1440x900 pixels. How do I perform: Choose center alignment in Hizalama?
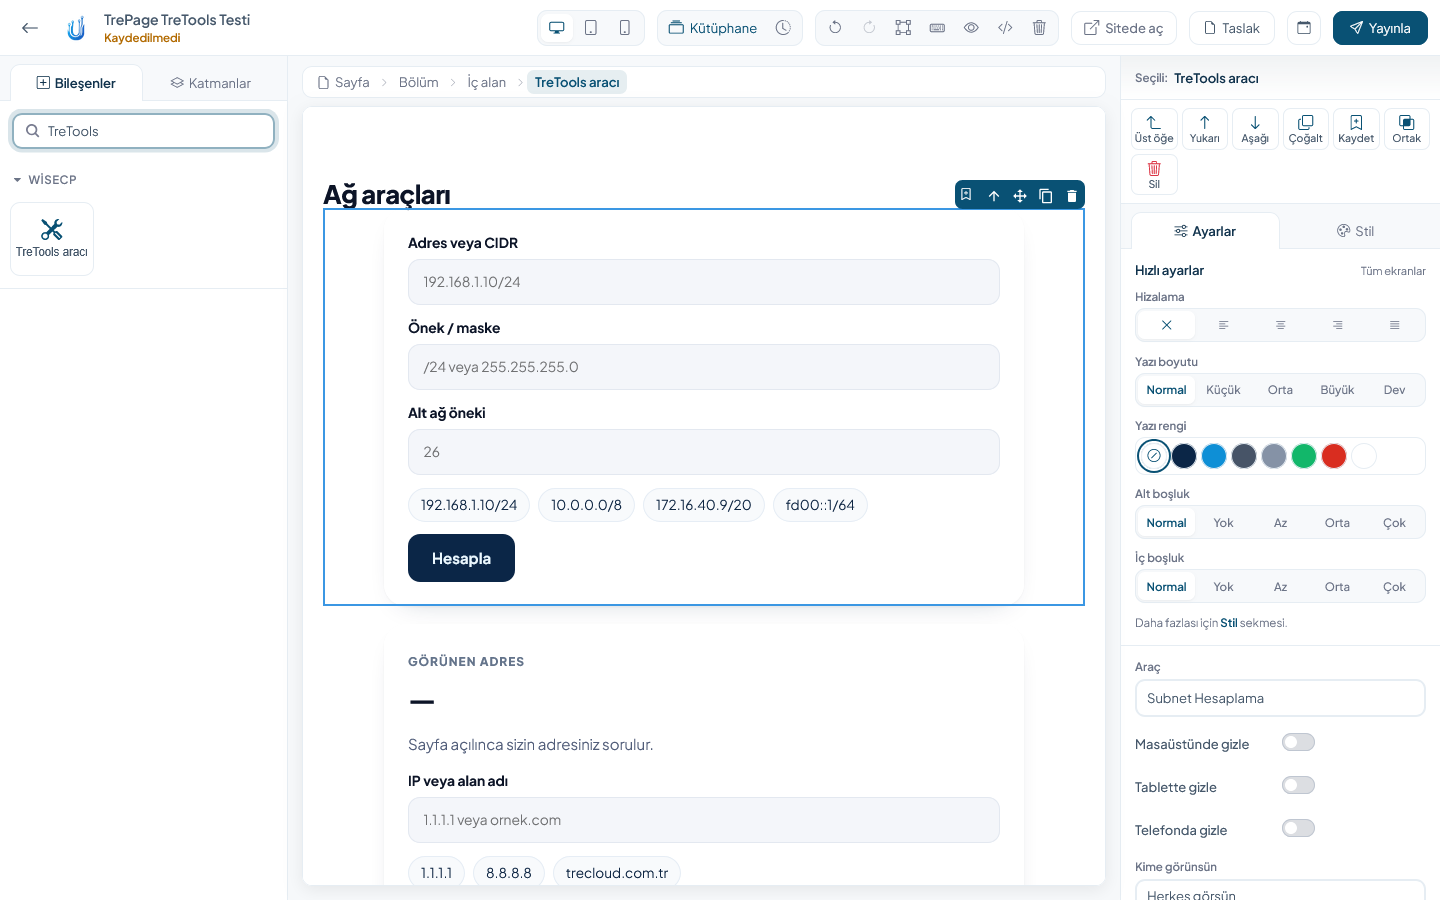1280,325
